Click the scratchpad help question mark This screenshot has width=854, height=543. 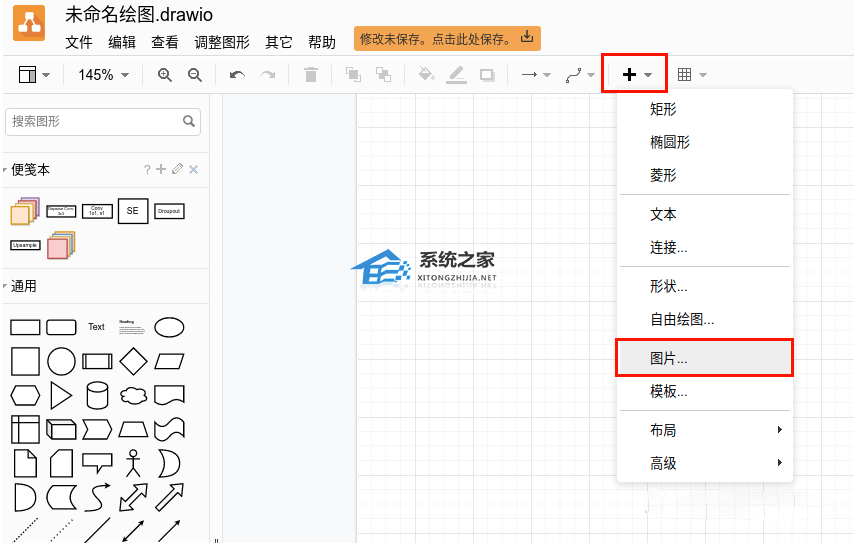point(147,170)
